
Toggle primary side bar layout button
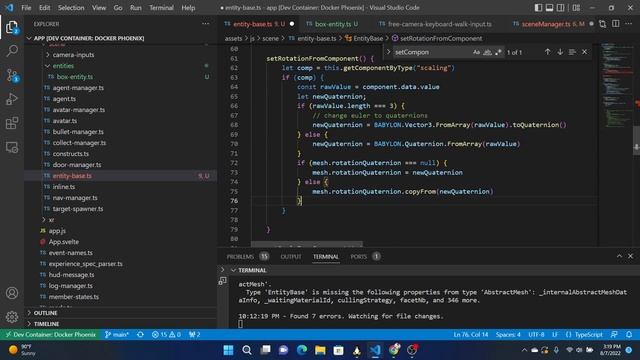pyautogui.click(x=538, y=8)
